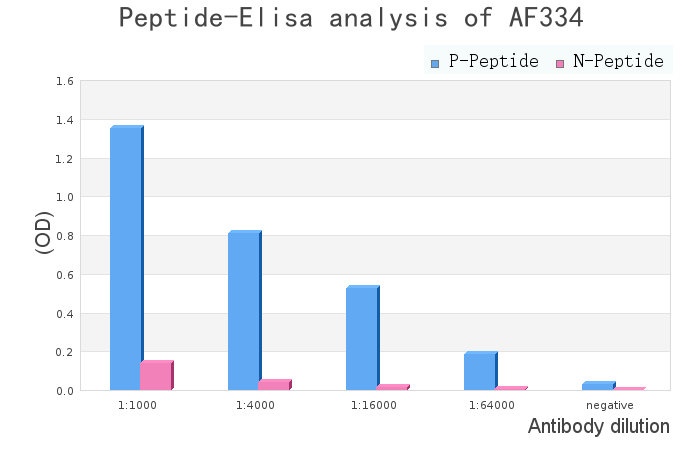Select the blue bar for negative control
This screenshot has width=700, height=450.
598,386
